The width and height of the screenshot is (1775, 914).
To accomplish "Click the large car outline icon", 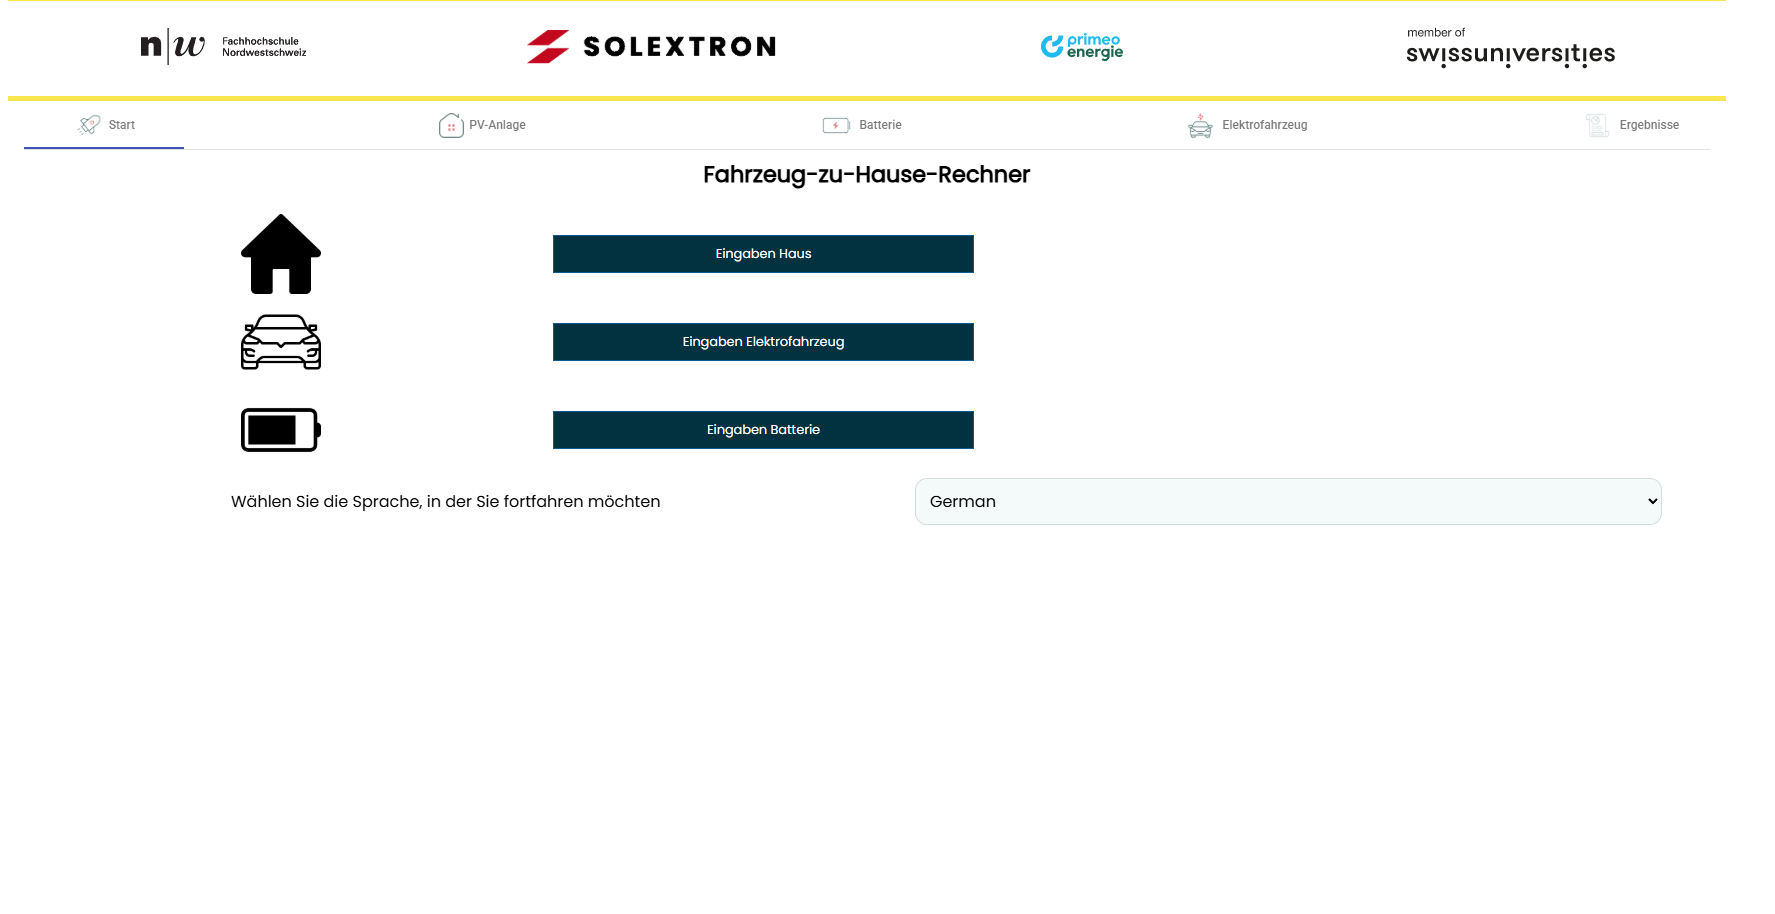I will tap(281, 342).
